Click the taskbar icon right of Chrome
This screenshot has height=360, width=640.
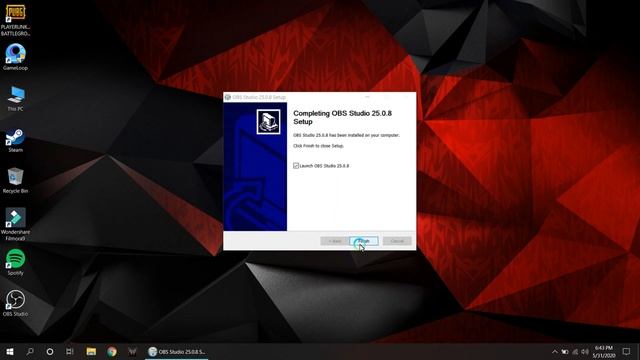[132, 351]
